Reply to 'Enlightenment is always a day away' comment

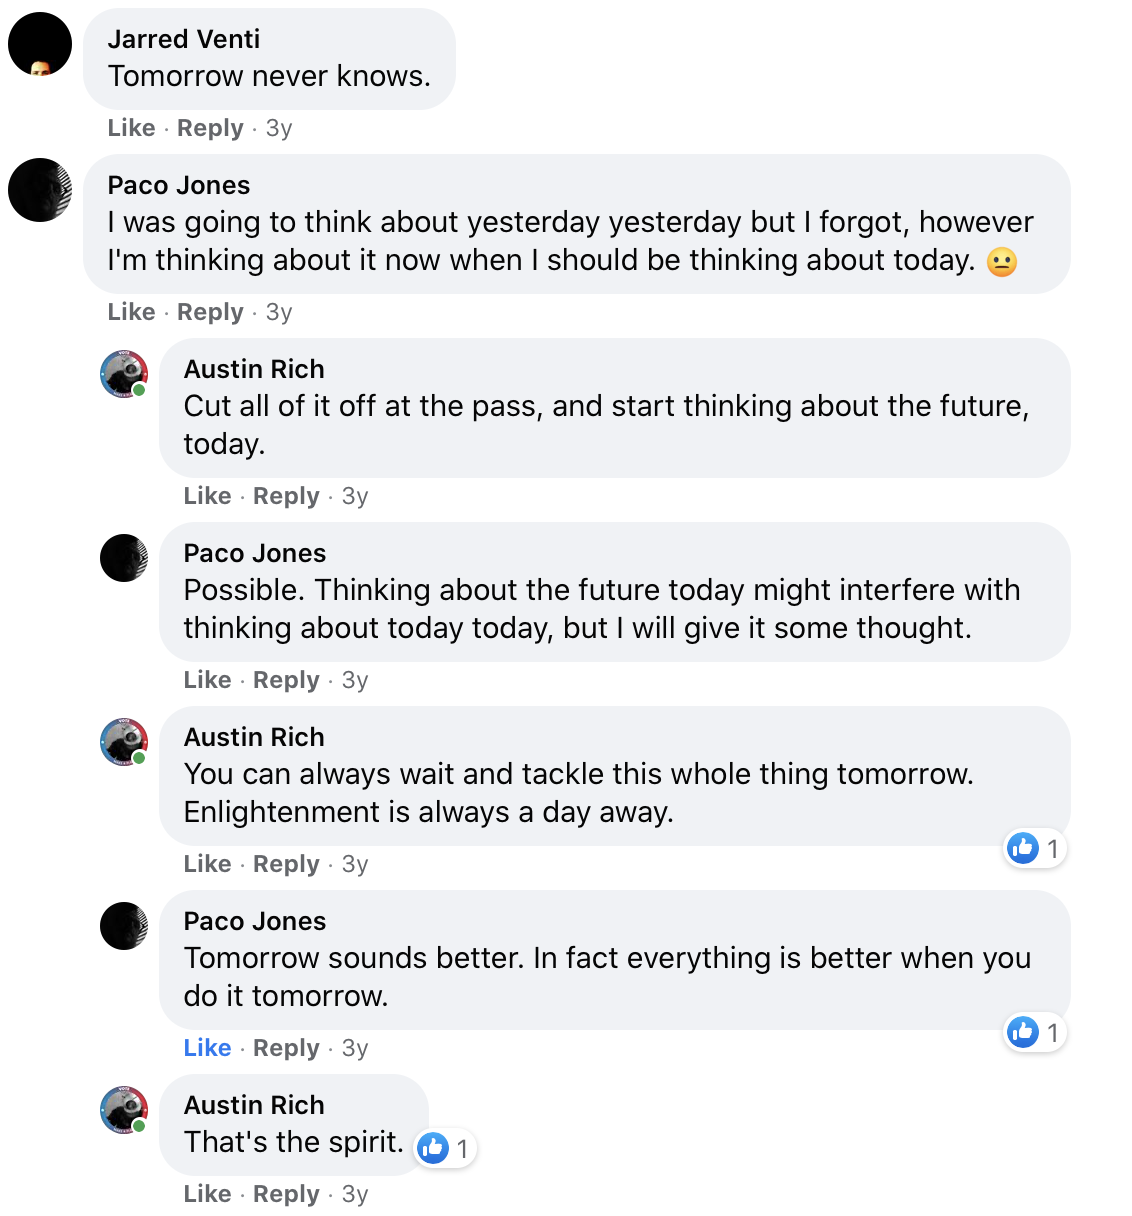click(x=286, y=864)
